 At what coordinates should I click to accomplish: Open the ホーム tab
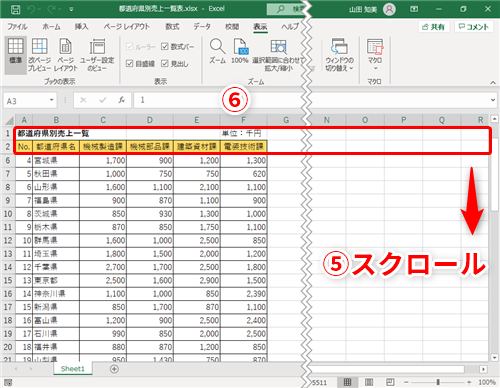51,27
